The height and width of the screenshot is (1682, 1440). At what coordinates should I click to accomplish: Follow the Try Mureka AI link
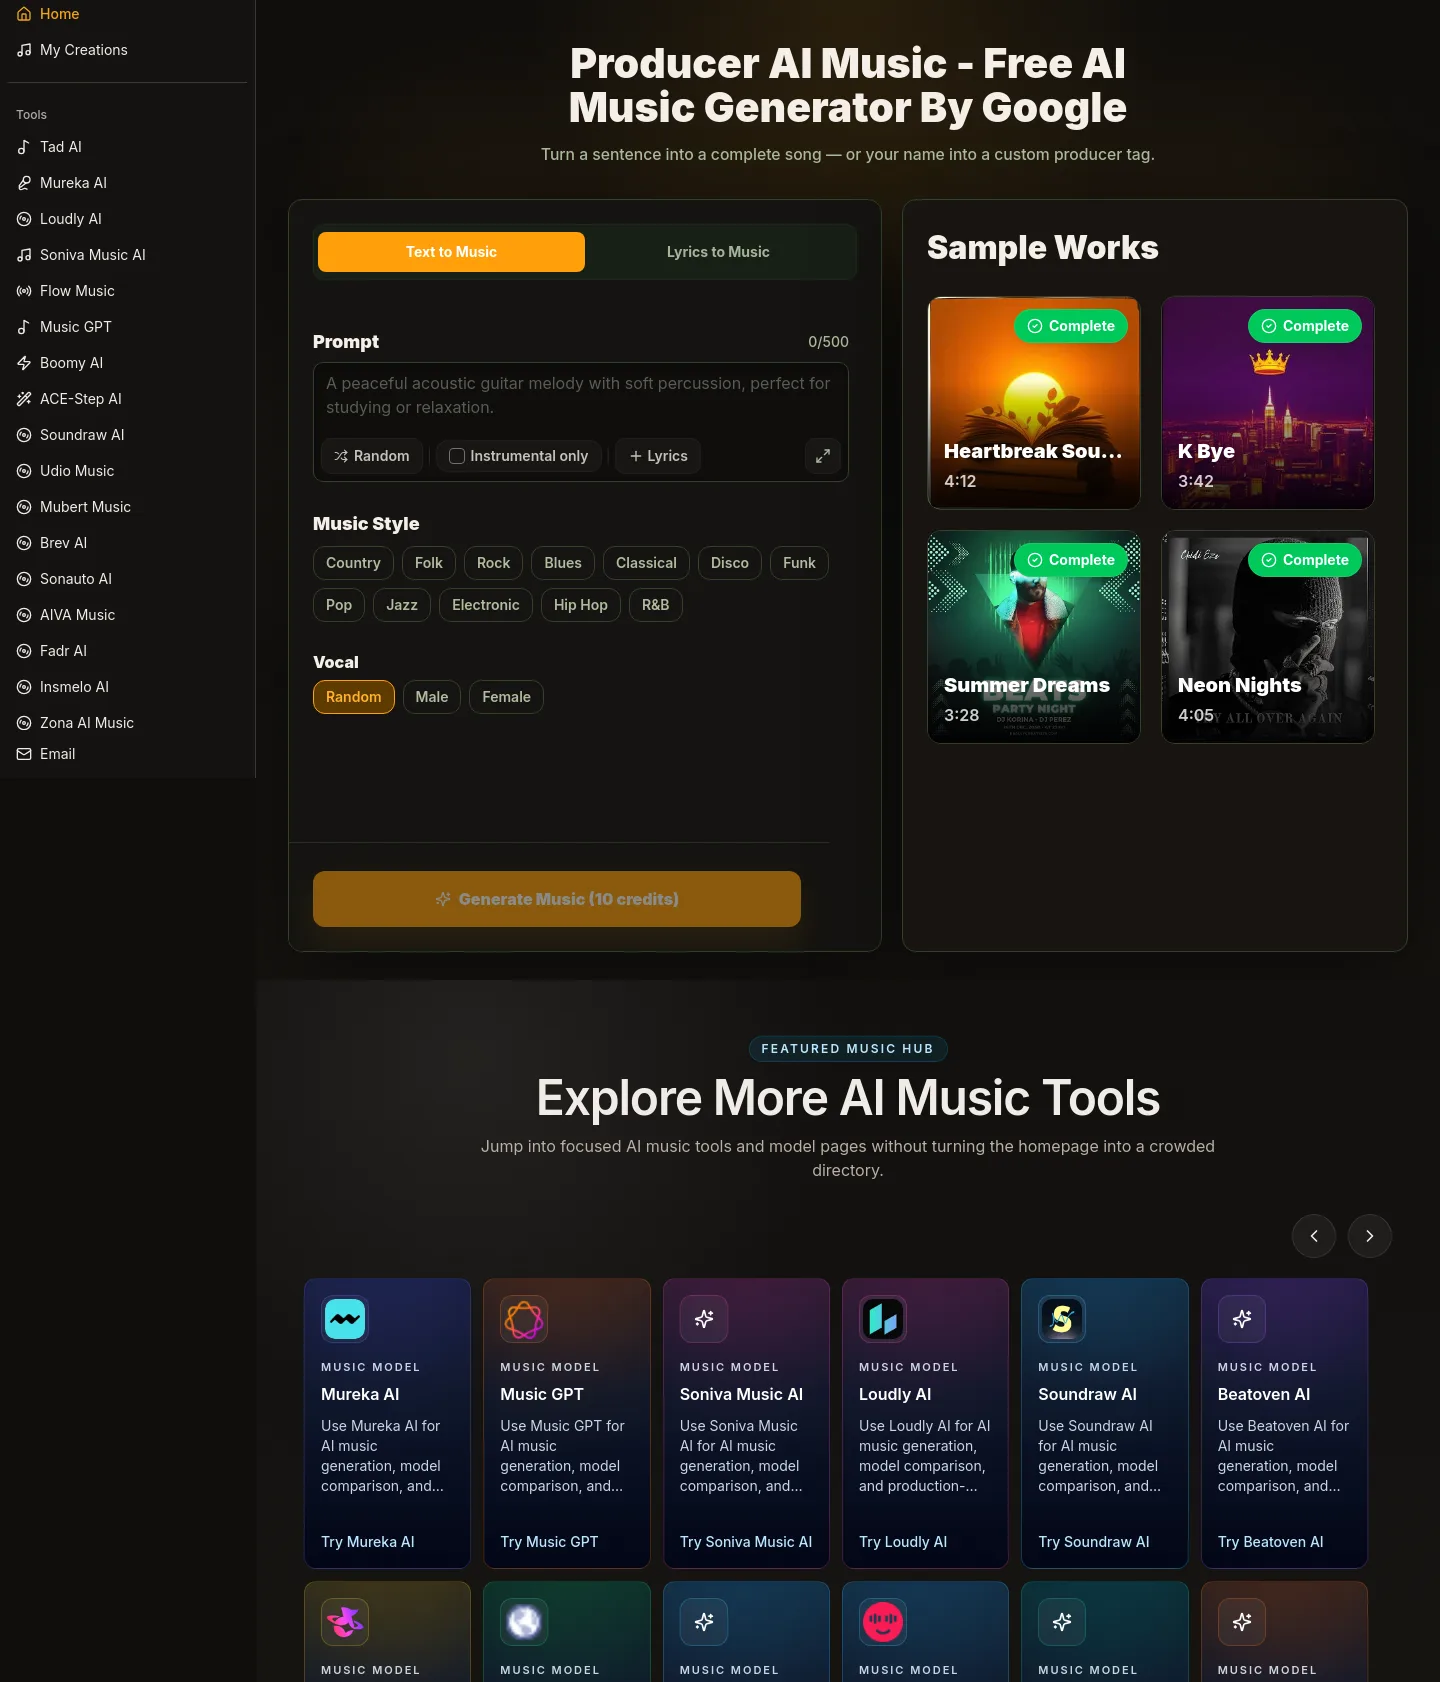coord(368,1542)
